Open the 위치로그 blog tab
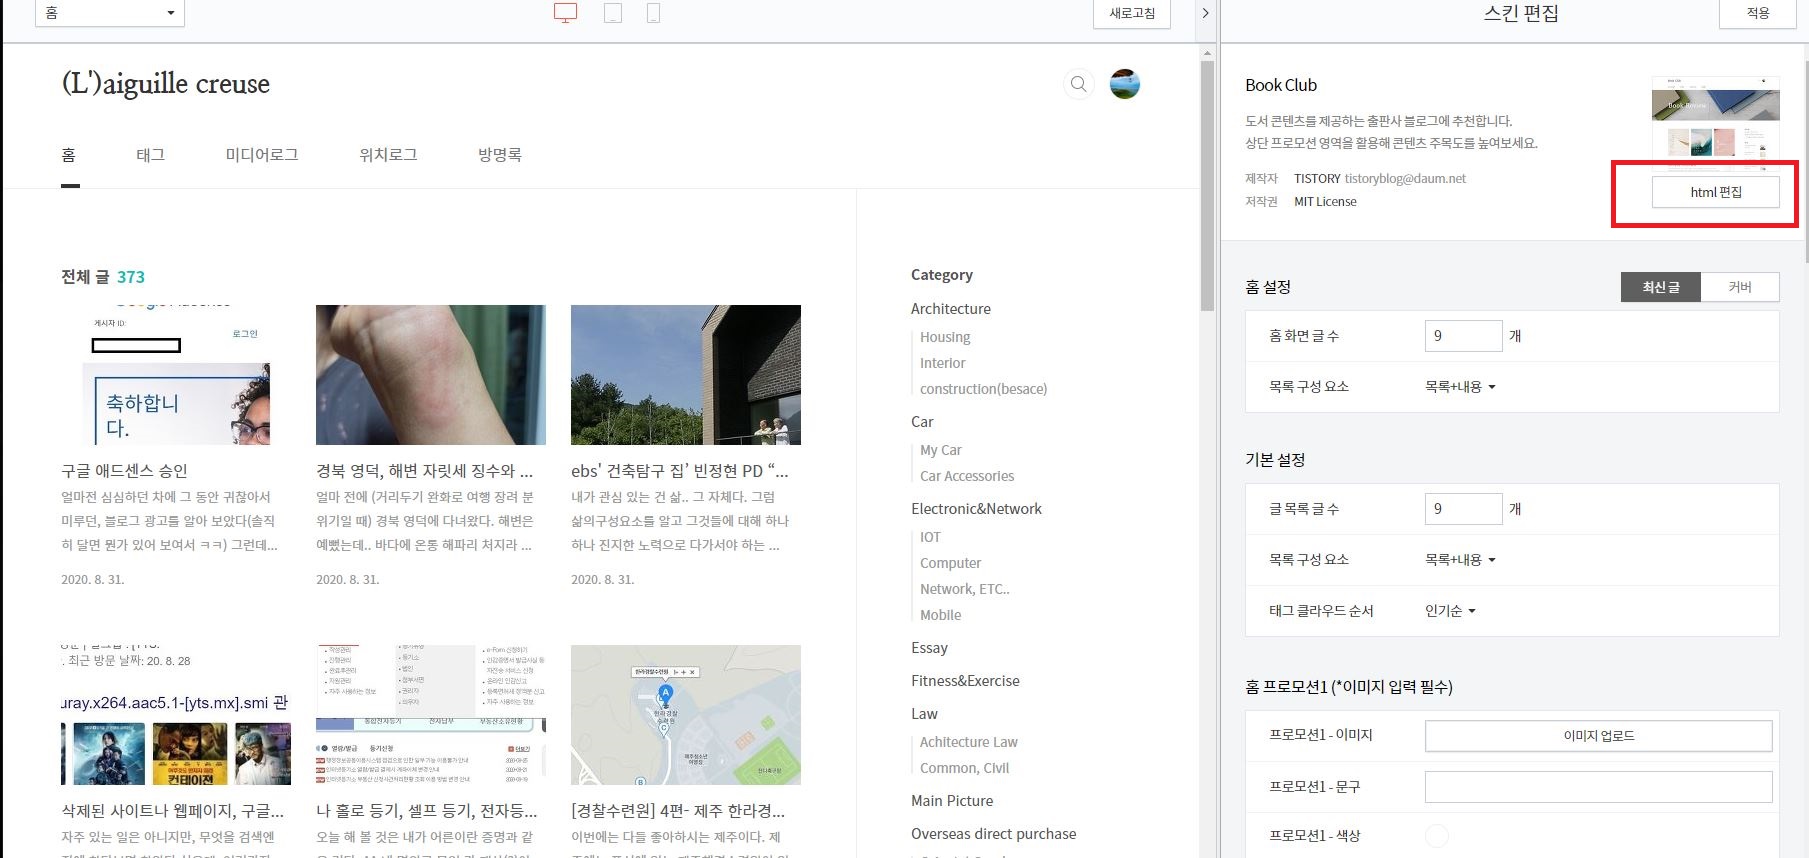This screenshot has width=1809, height=858. pyautogui.click(x=388, y=155)
